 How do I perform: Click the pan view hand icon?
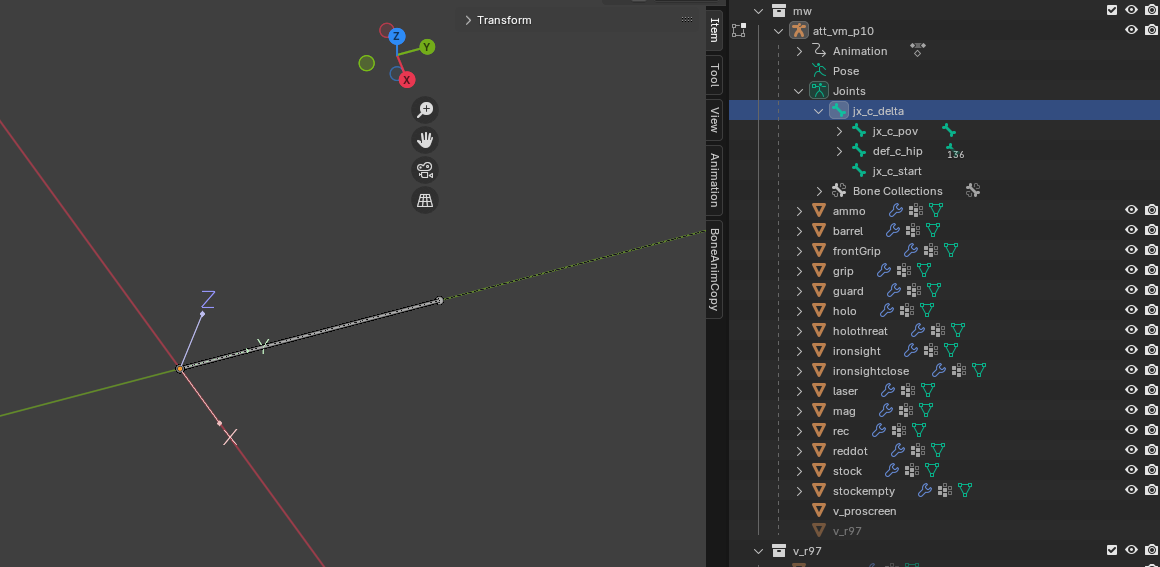click(x=425, y=140)
